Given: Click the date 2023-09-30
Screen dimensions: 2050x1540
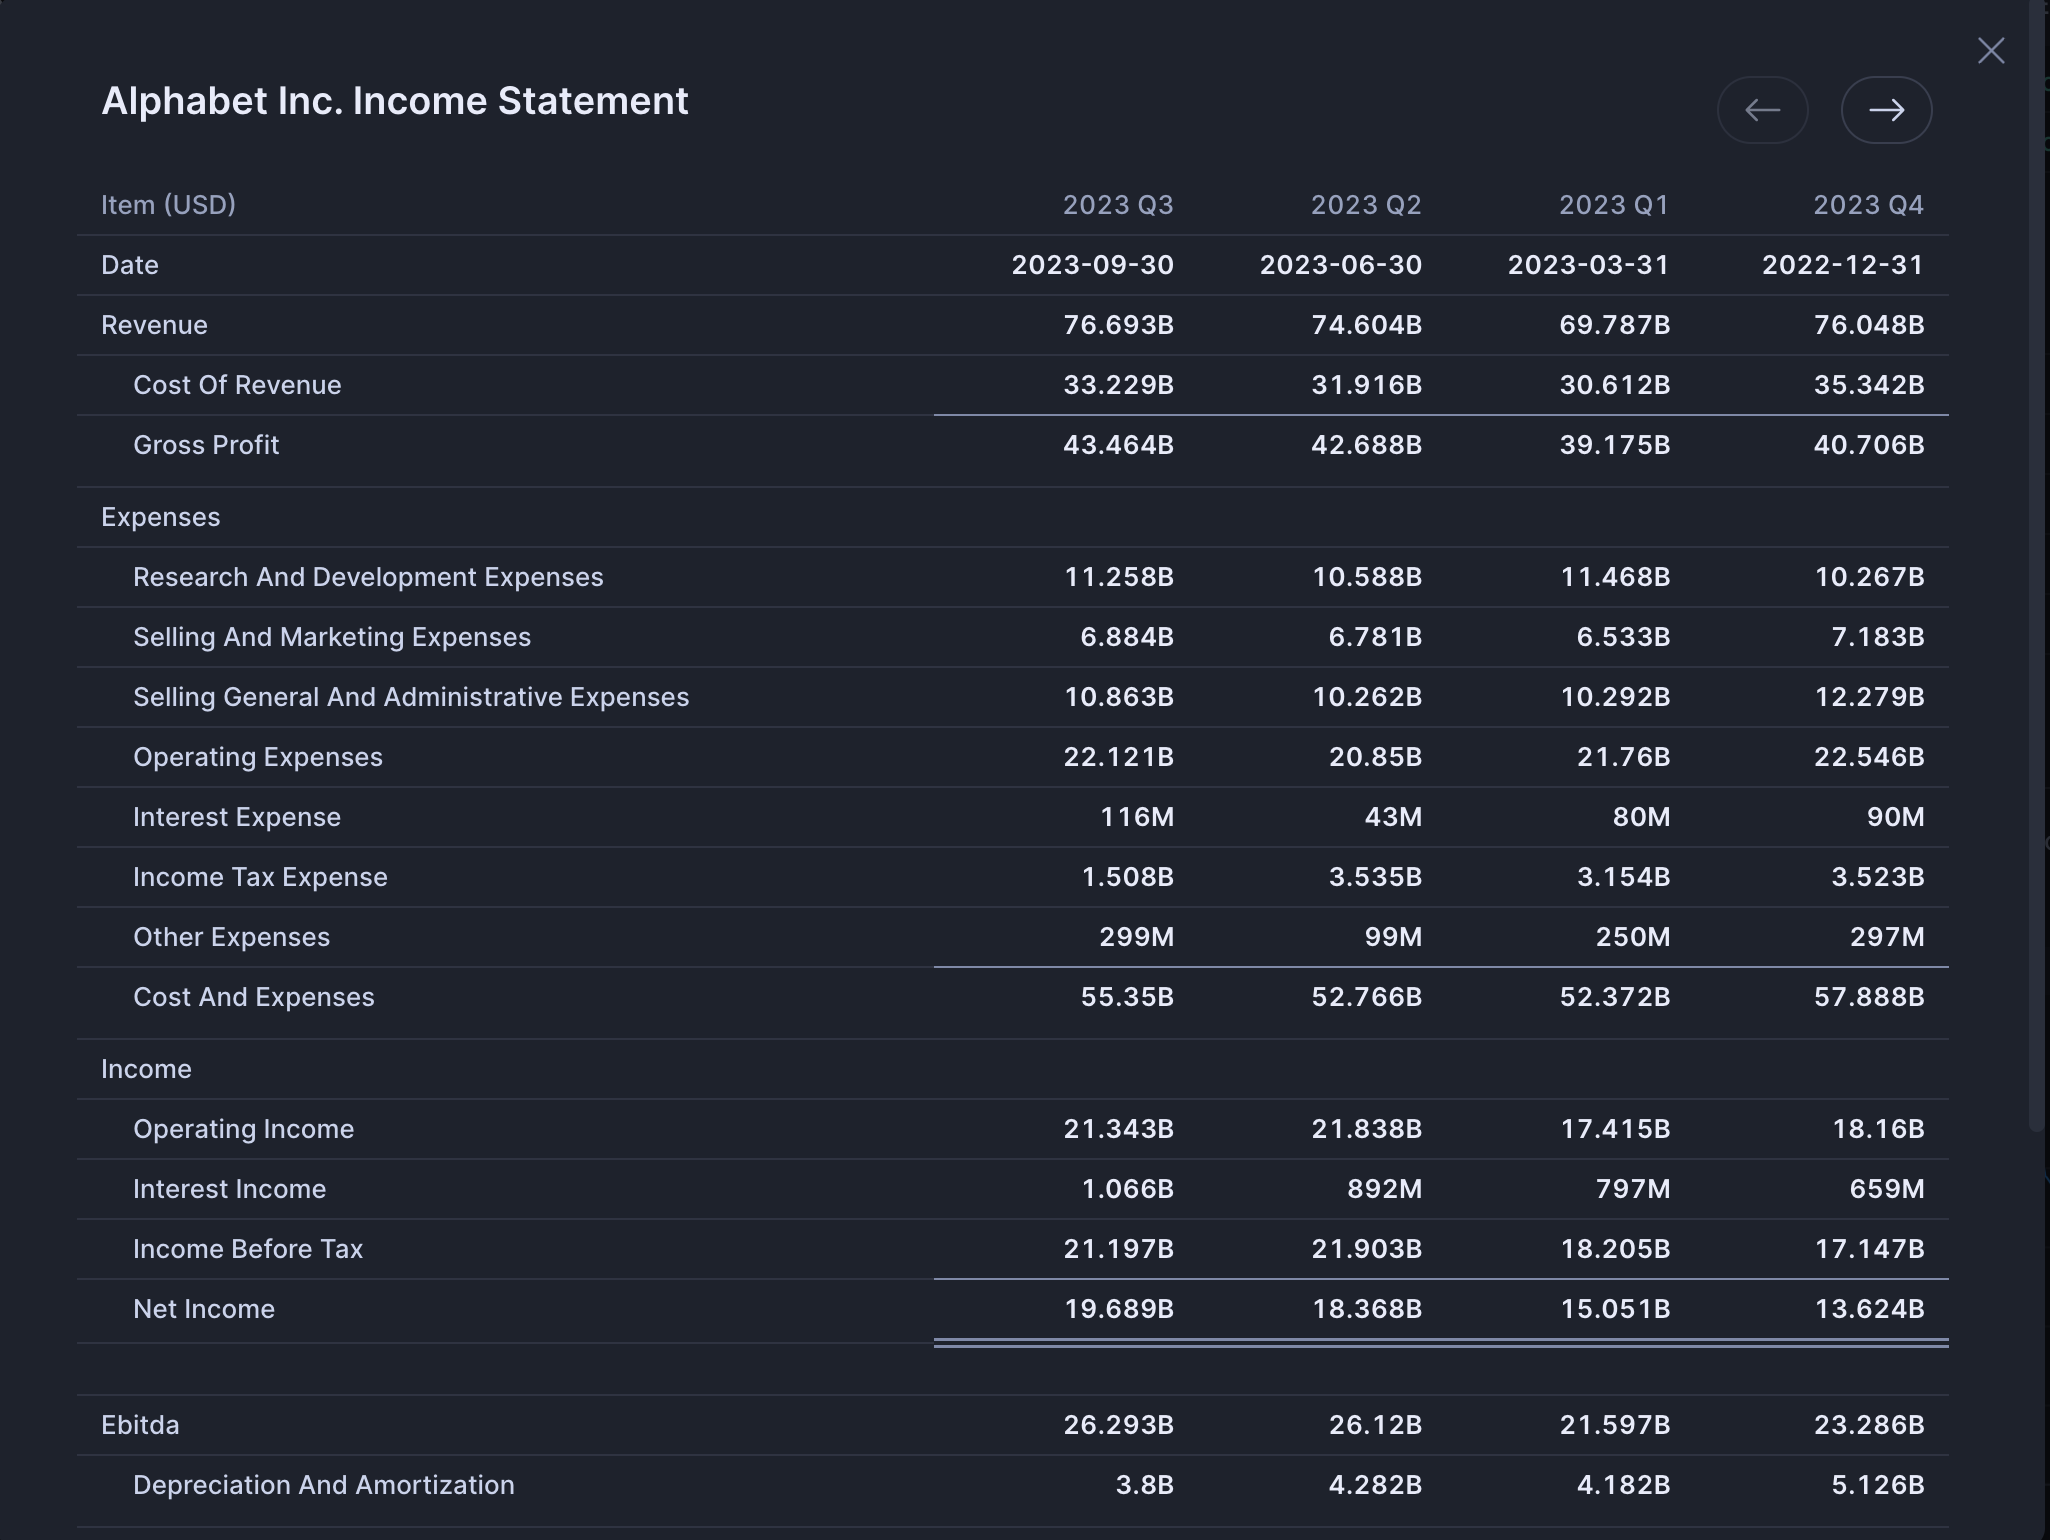Looking at the screenshot, I should click(1092, 265).
